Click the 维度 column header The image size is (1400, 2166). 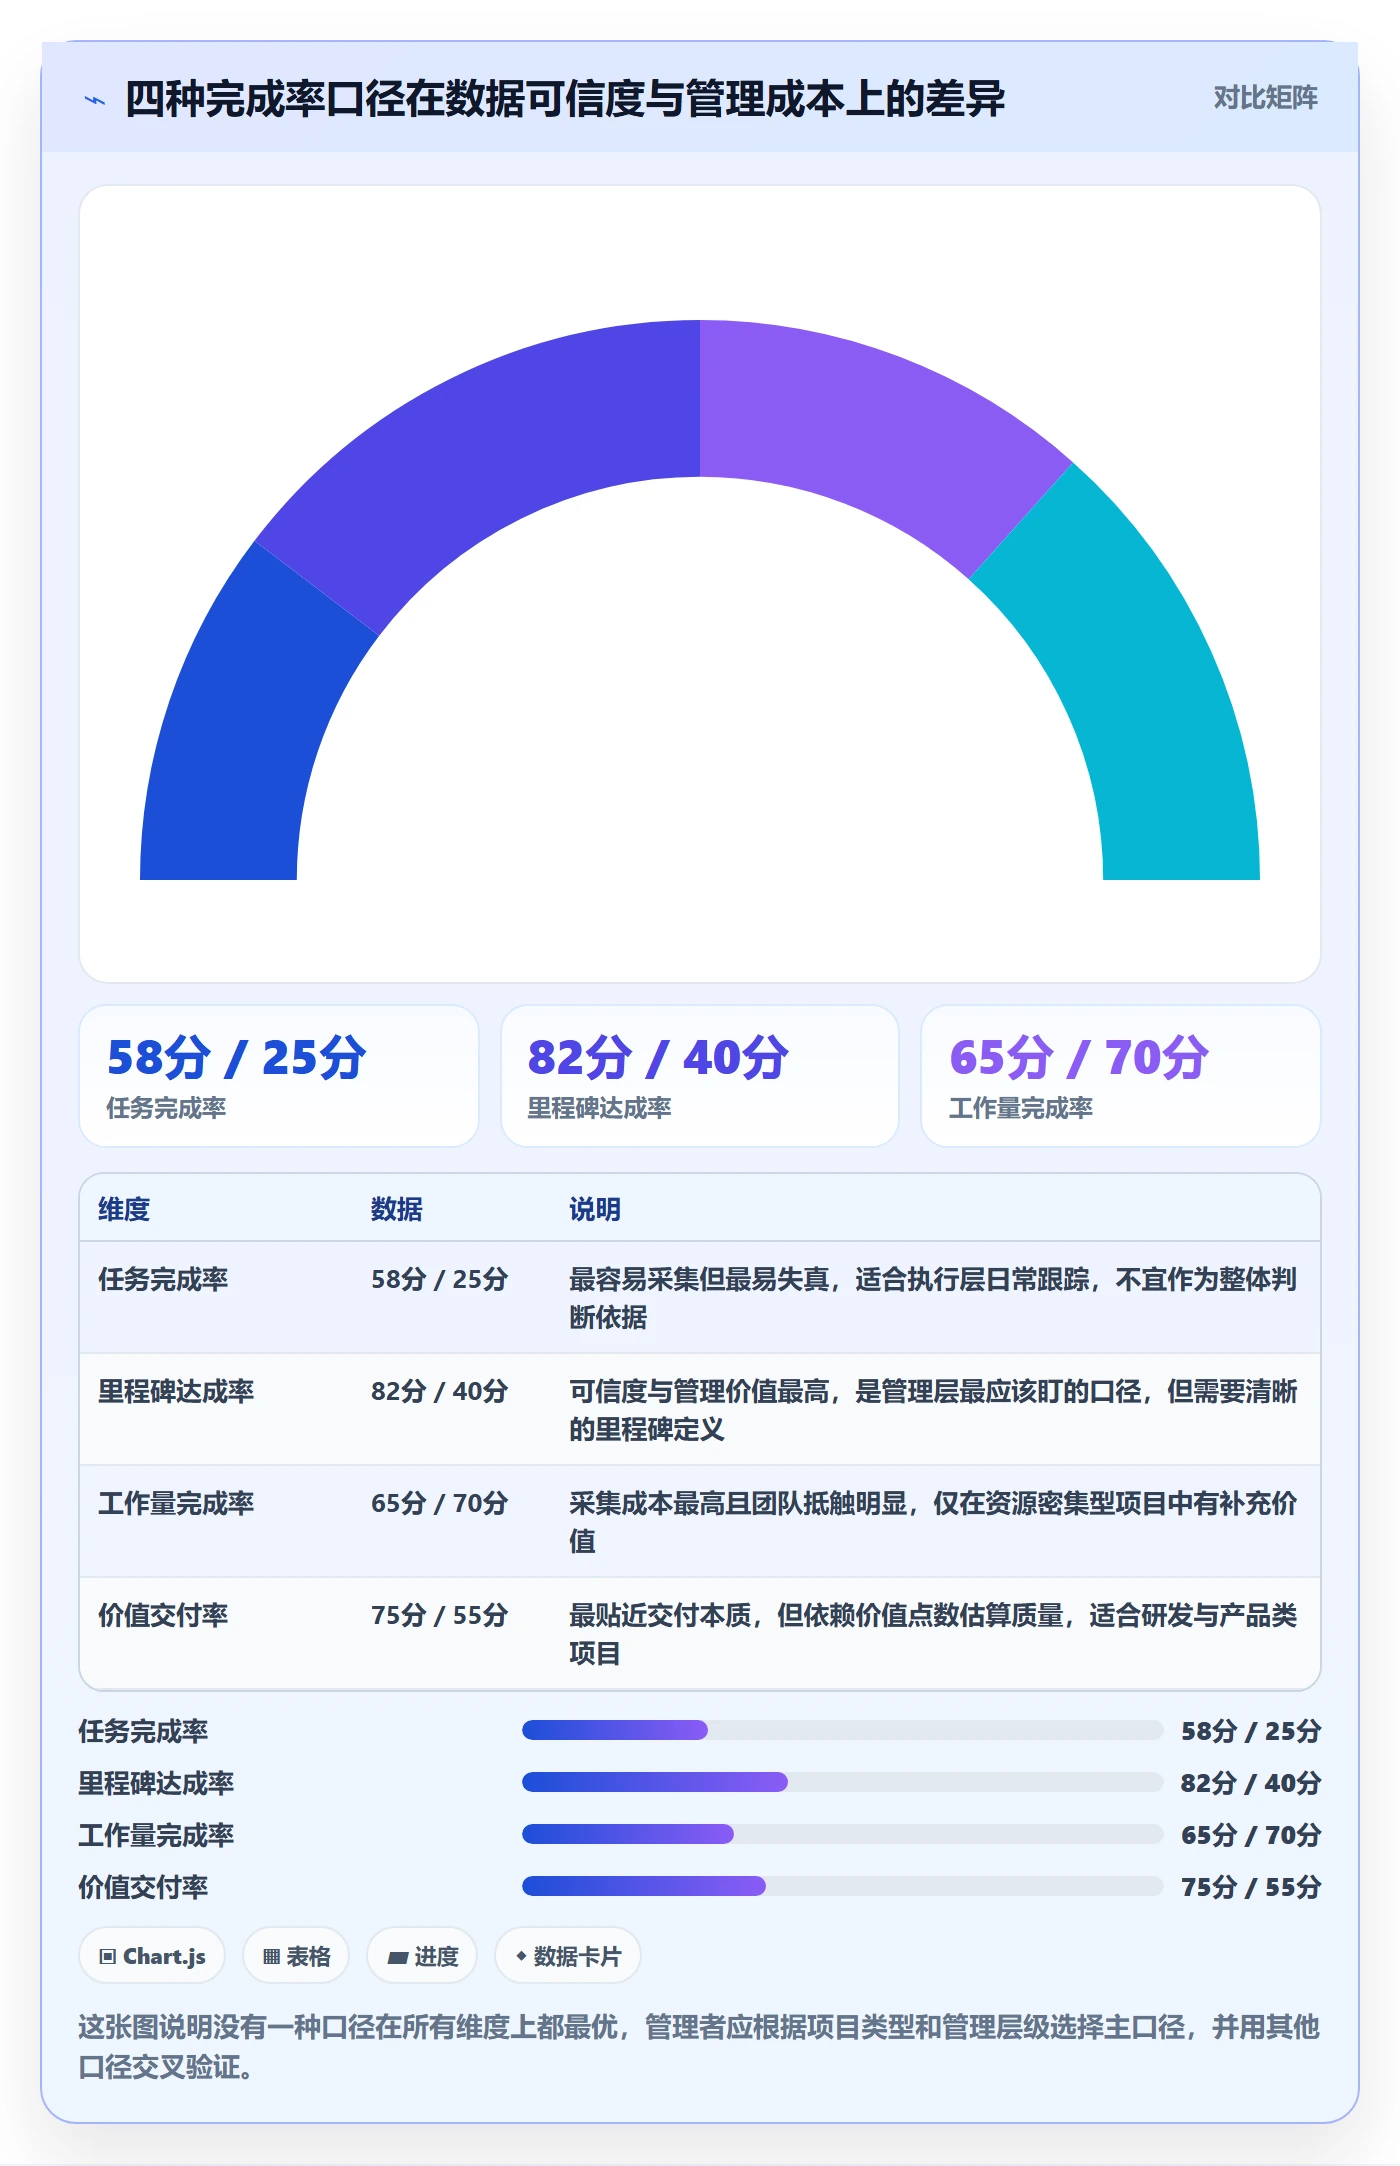[x=124, y=1209]
